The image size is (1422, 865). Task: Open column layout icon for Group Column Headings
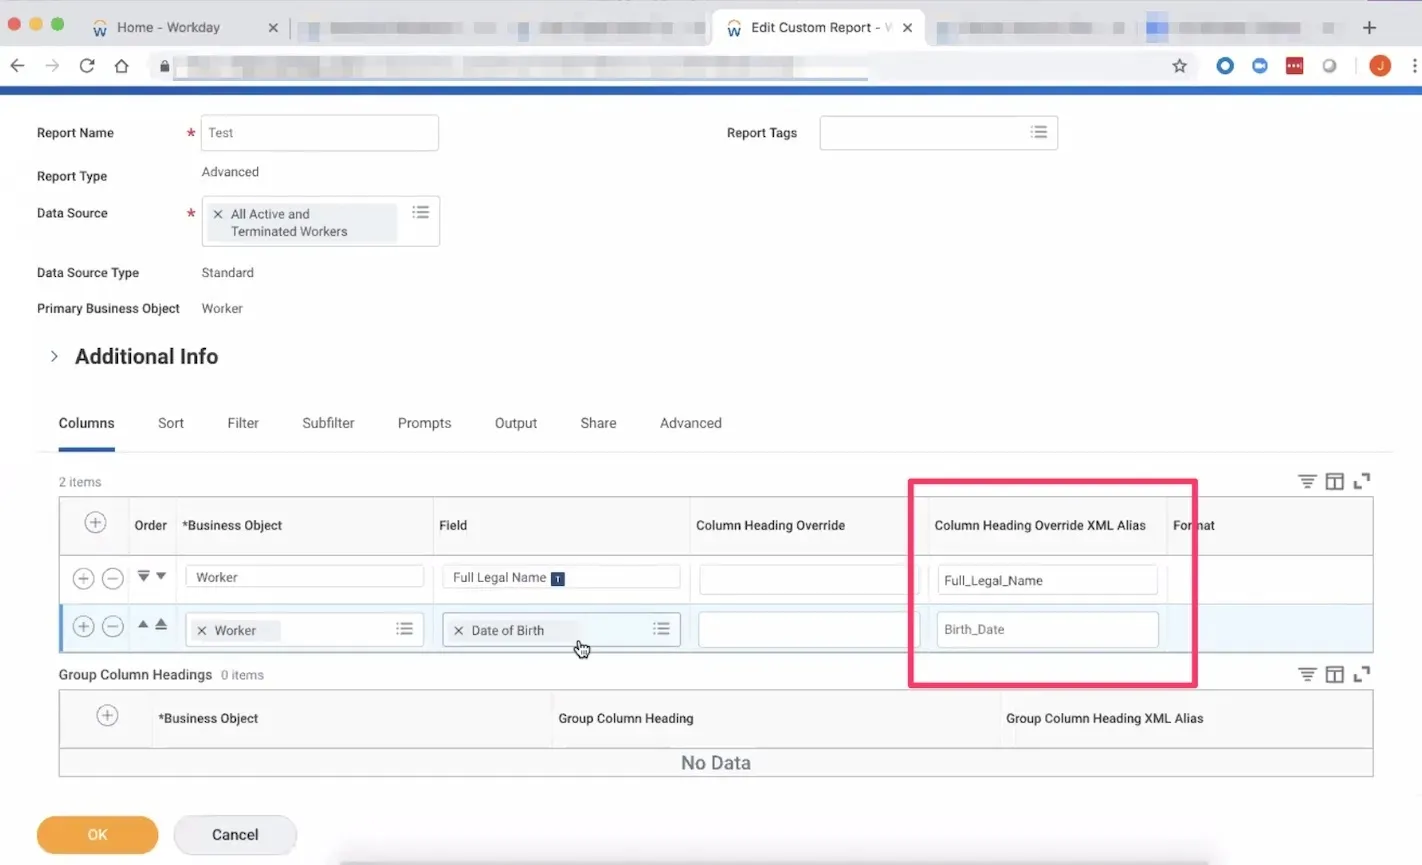click(1334, 674)
